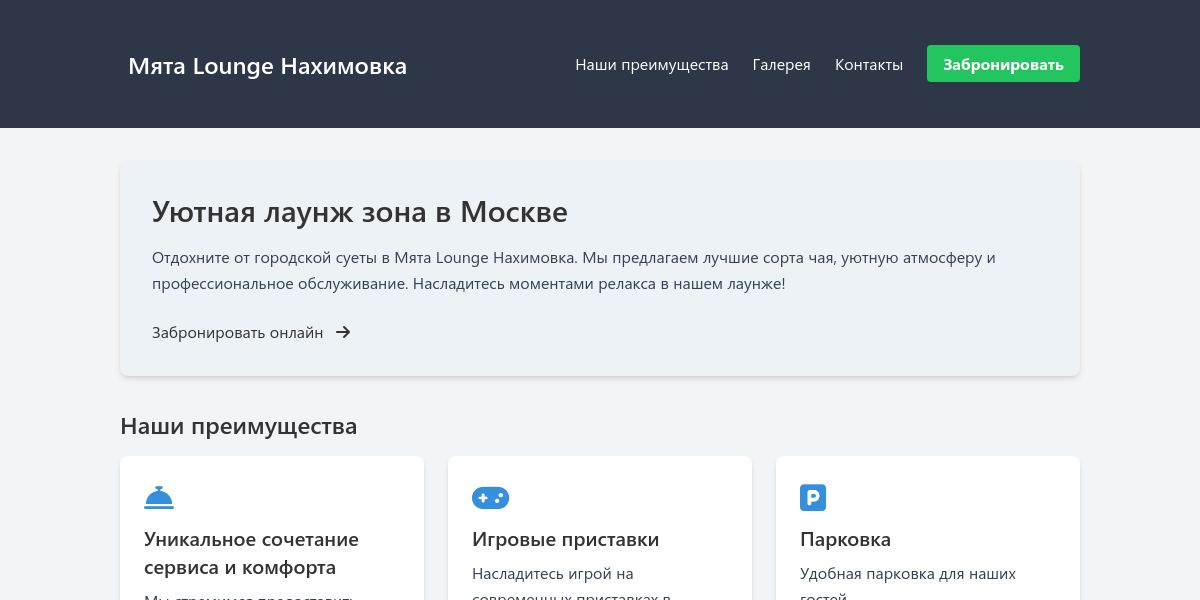Click the Уютная лаунж зона в Москве heading

pyautogui.click(x=360, y=212)
